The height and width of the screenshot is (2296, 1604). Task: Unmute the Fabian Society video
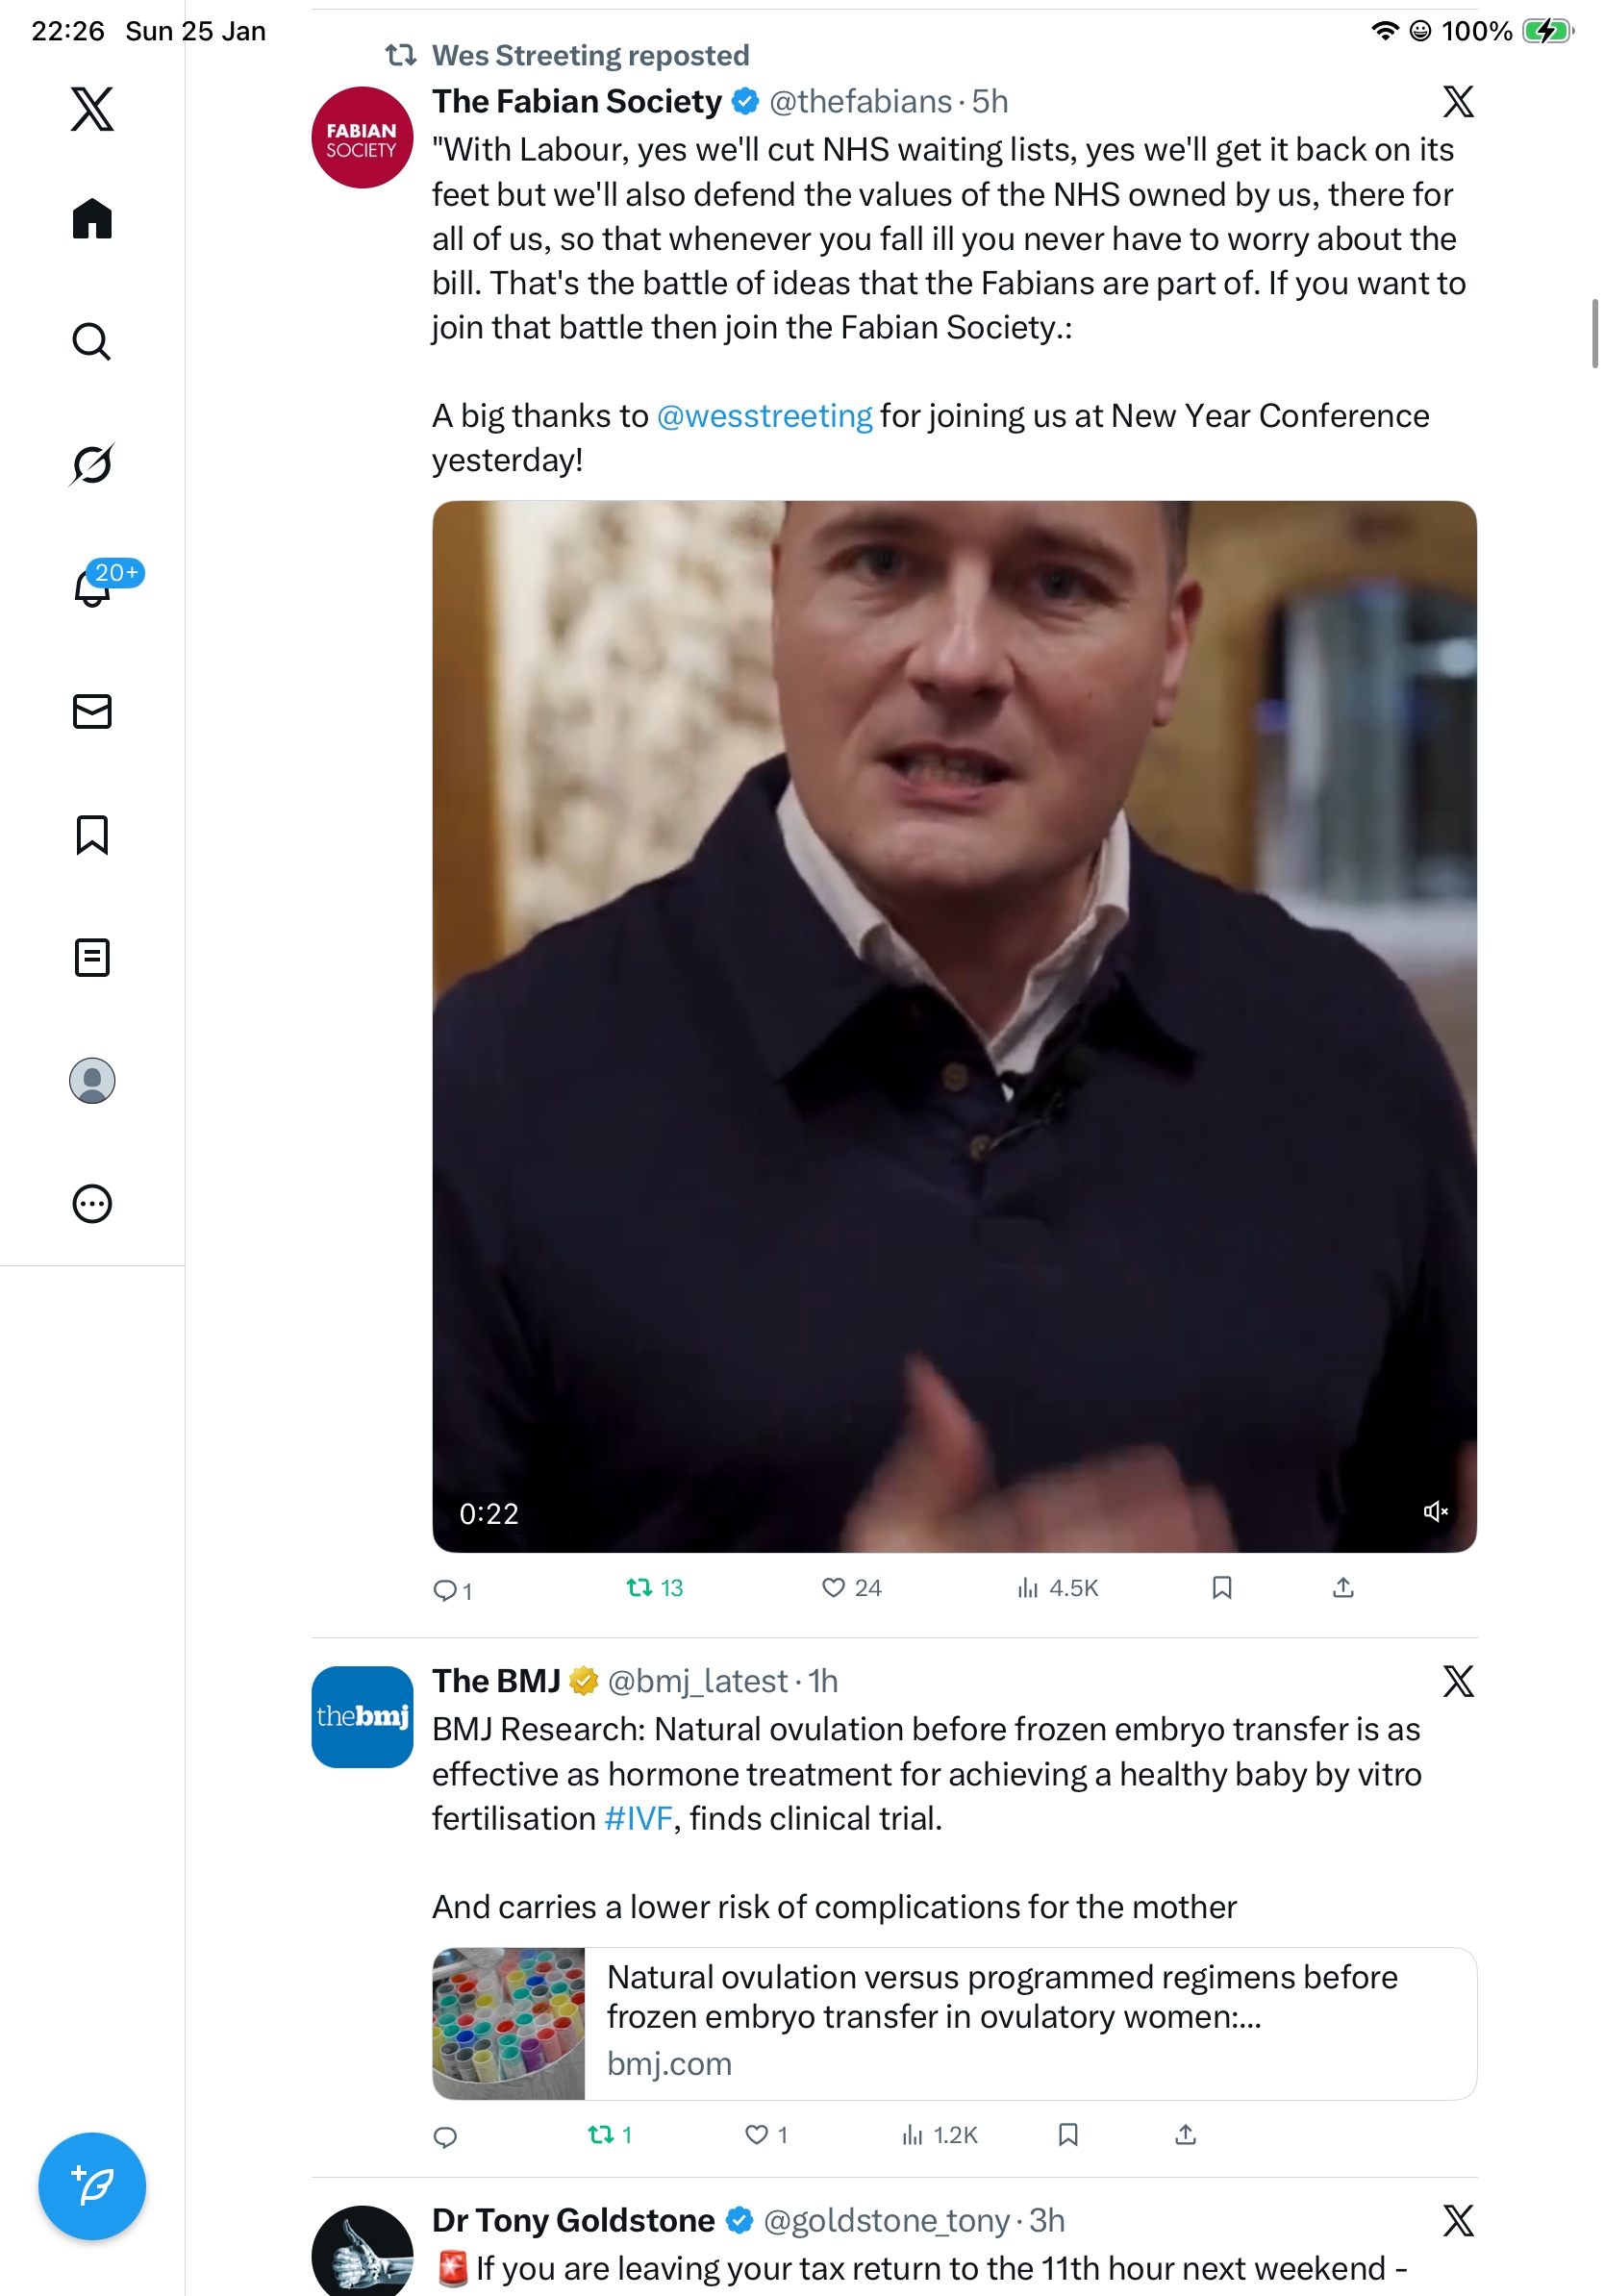point(1435,1511)
